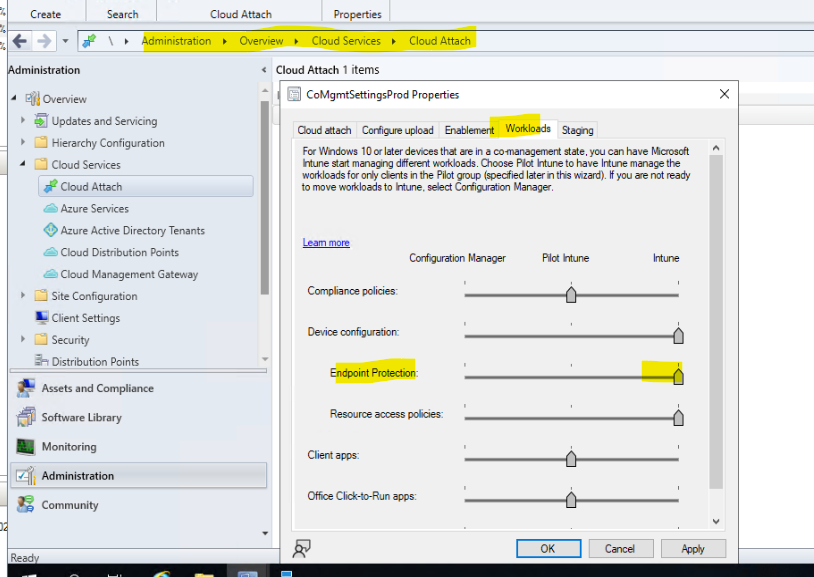Viewport: 814px width, 577px height.
Task: Open dropdown arrow after Administration breadcrumb
Action: coord(225,41)
